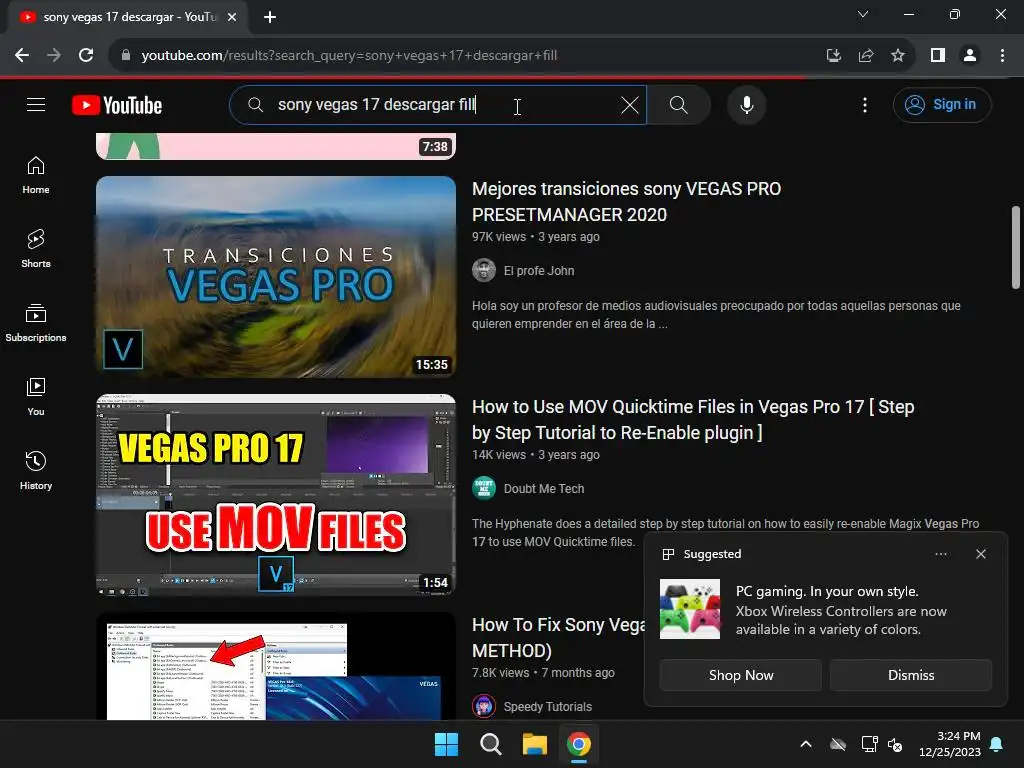
Task: Open Home in the sidebar
Action: [x=36, y=175]
